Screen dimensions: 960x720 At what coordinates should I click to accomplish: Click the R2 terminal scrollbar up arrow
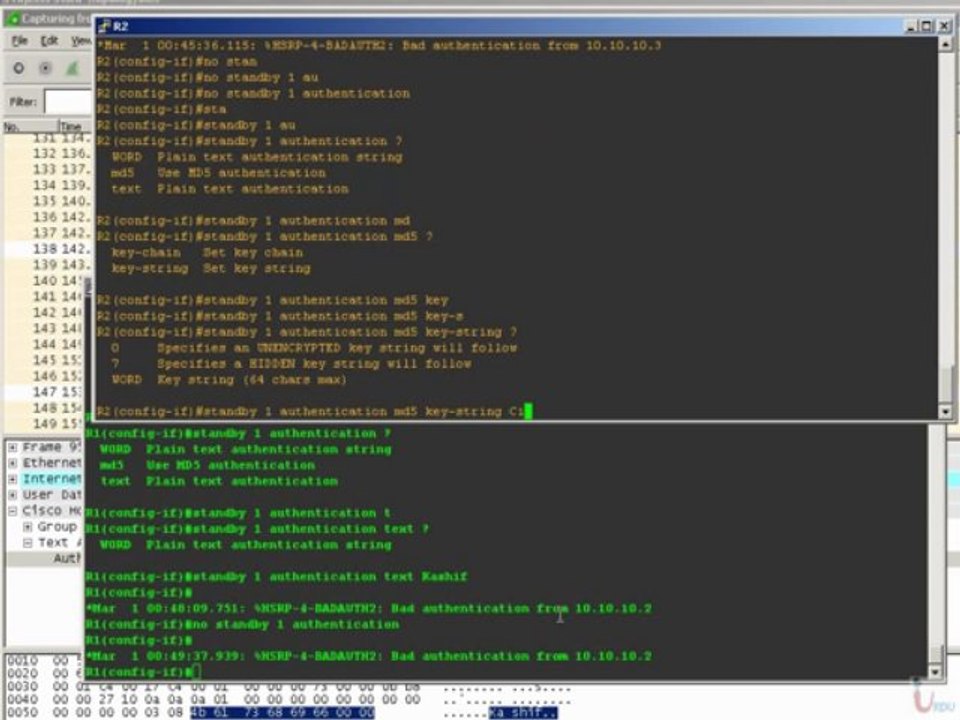[945, 45]
